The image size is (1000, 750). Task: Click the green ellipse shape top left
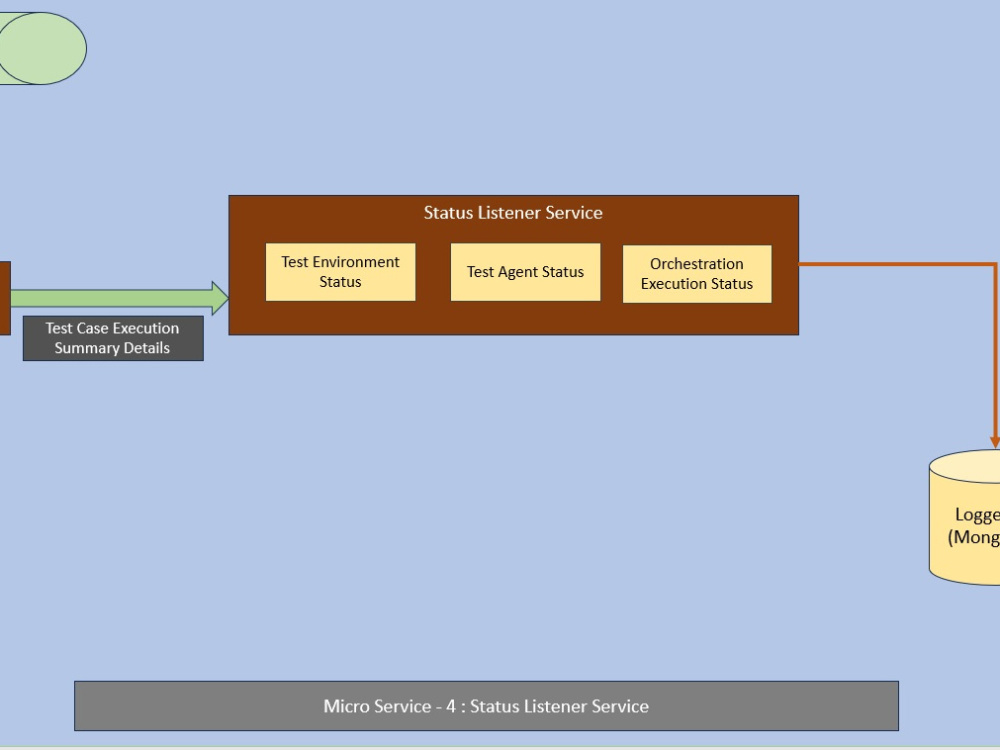click(x=40, y=45)
